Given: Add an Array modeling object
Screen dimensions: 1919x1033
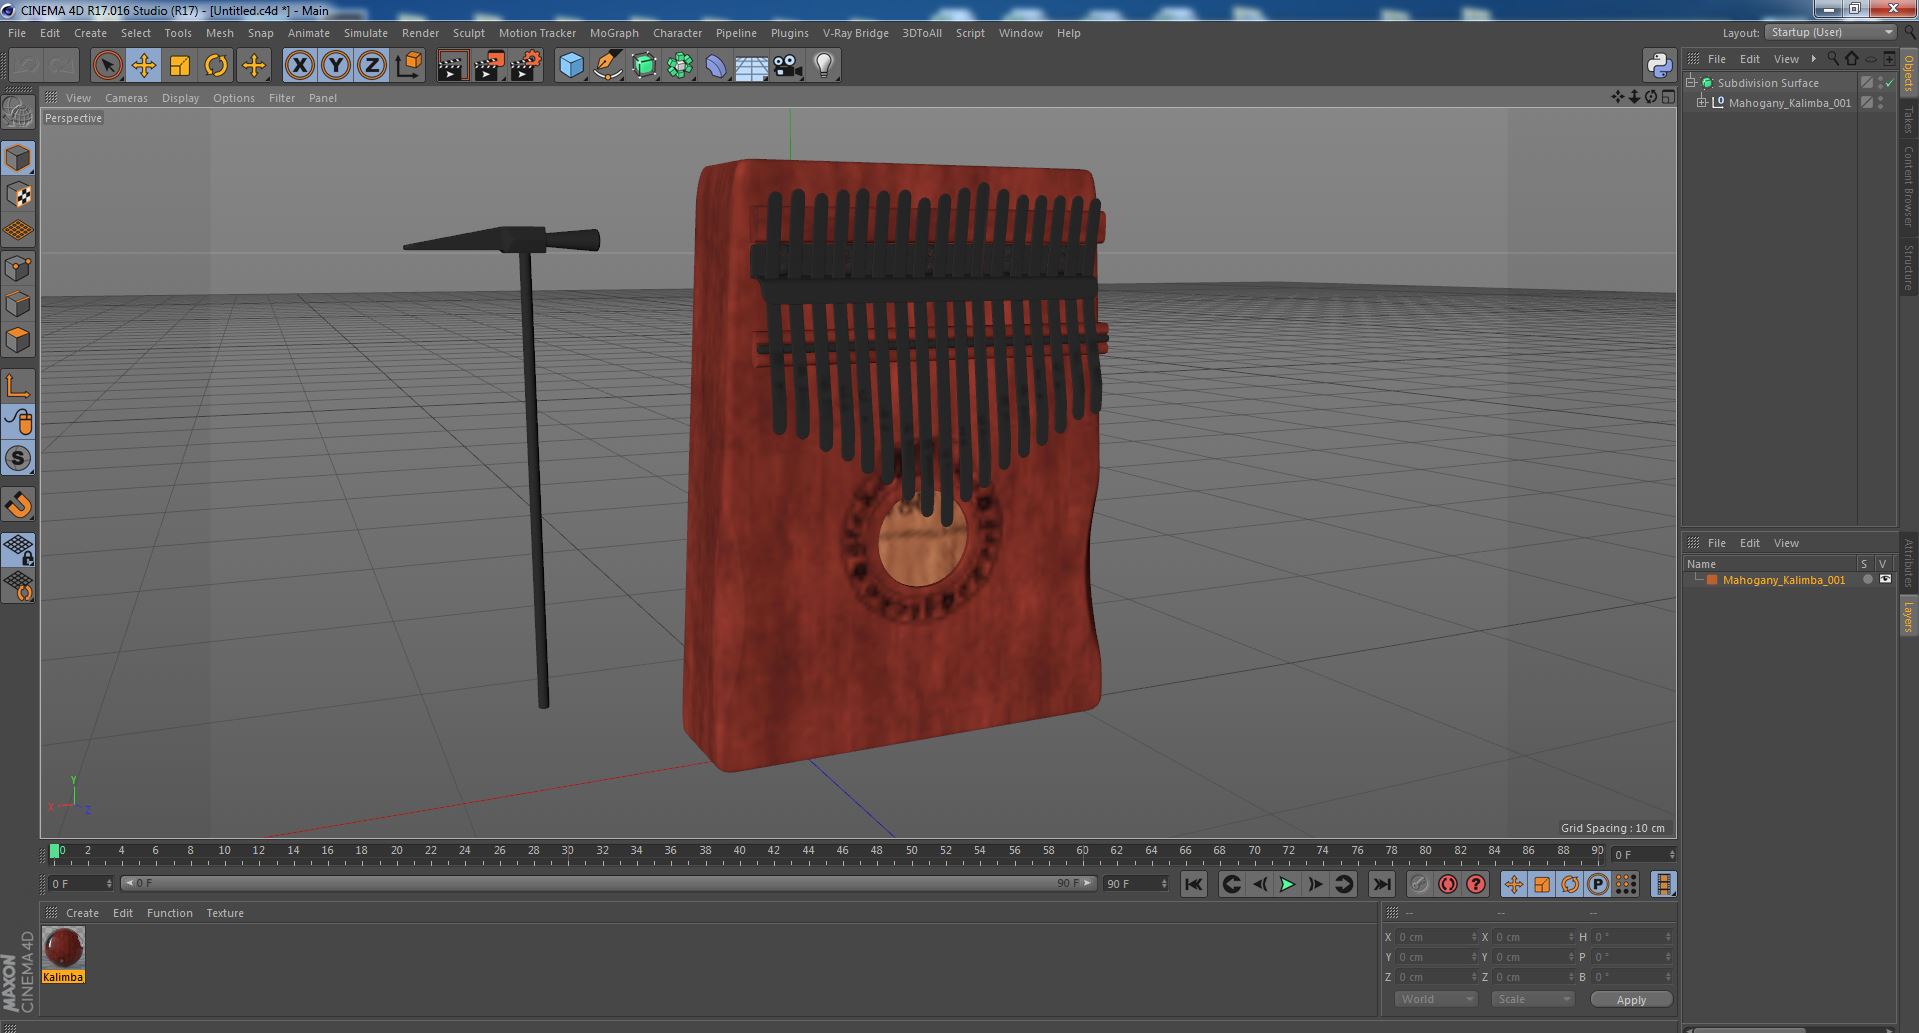Looking at the screenshot, I should coord(680,66).
